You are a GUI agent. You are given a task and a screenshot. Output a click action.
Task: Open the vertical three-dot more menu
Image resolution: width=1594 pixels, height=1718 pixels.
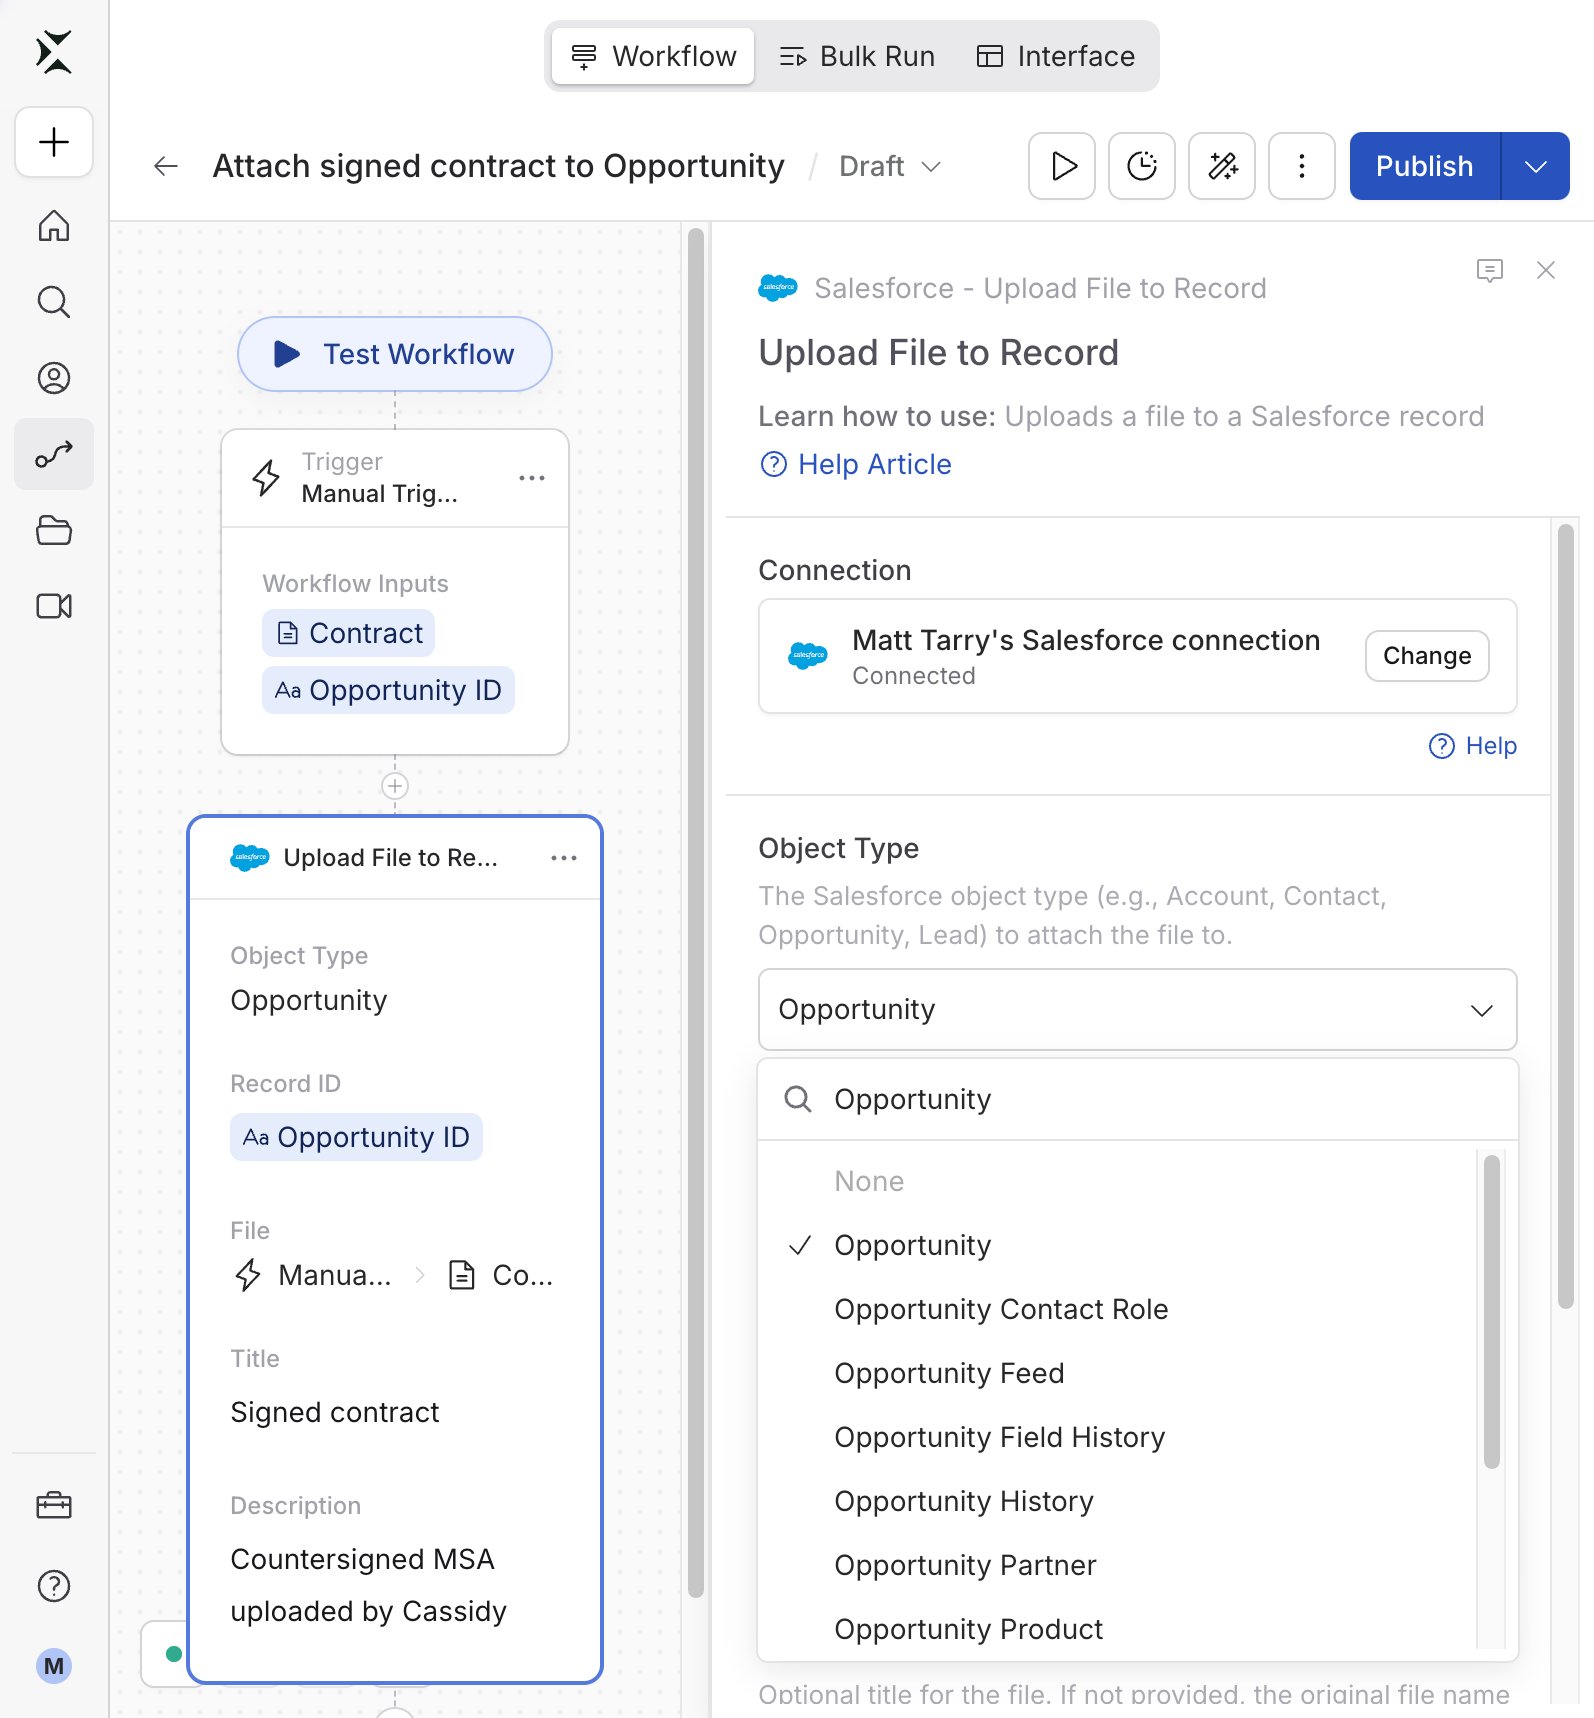coord(1302,166)
